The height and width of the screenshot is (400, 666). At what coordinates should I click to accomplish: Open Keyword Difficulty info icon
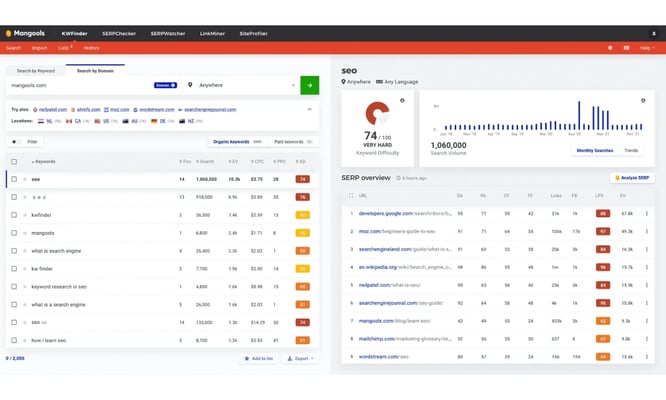(x=402, y=101)
